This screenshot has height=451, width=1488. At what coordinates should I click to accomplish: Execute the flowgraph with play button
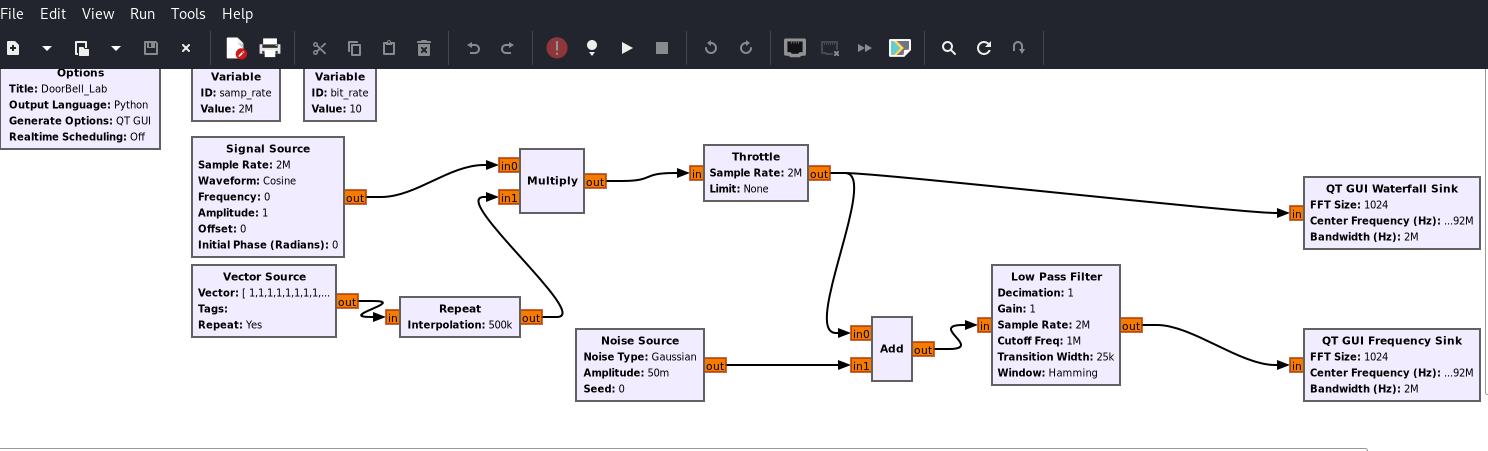(627, 48)
